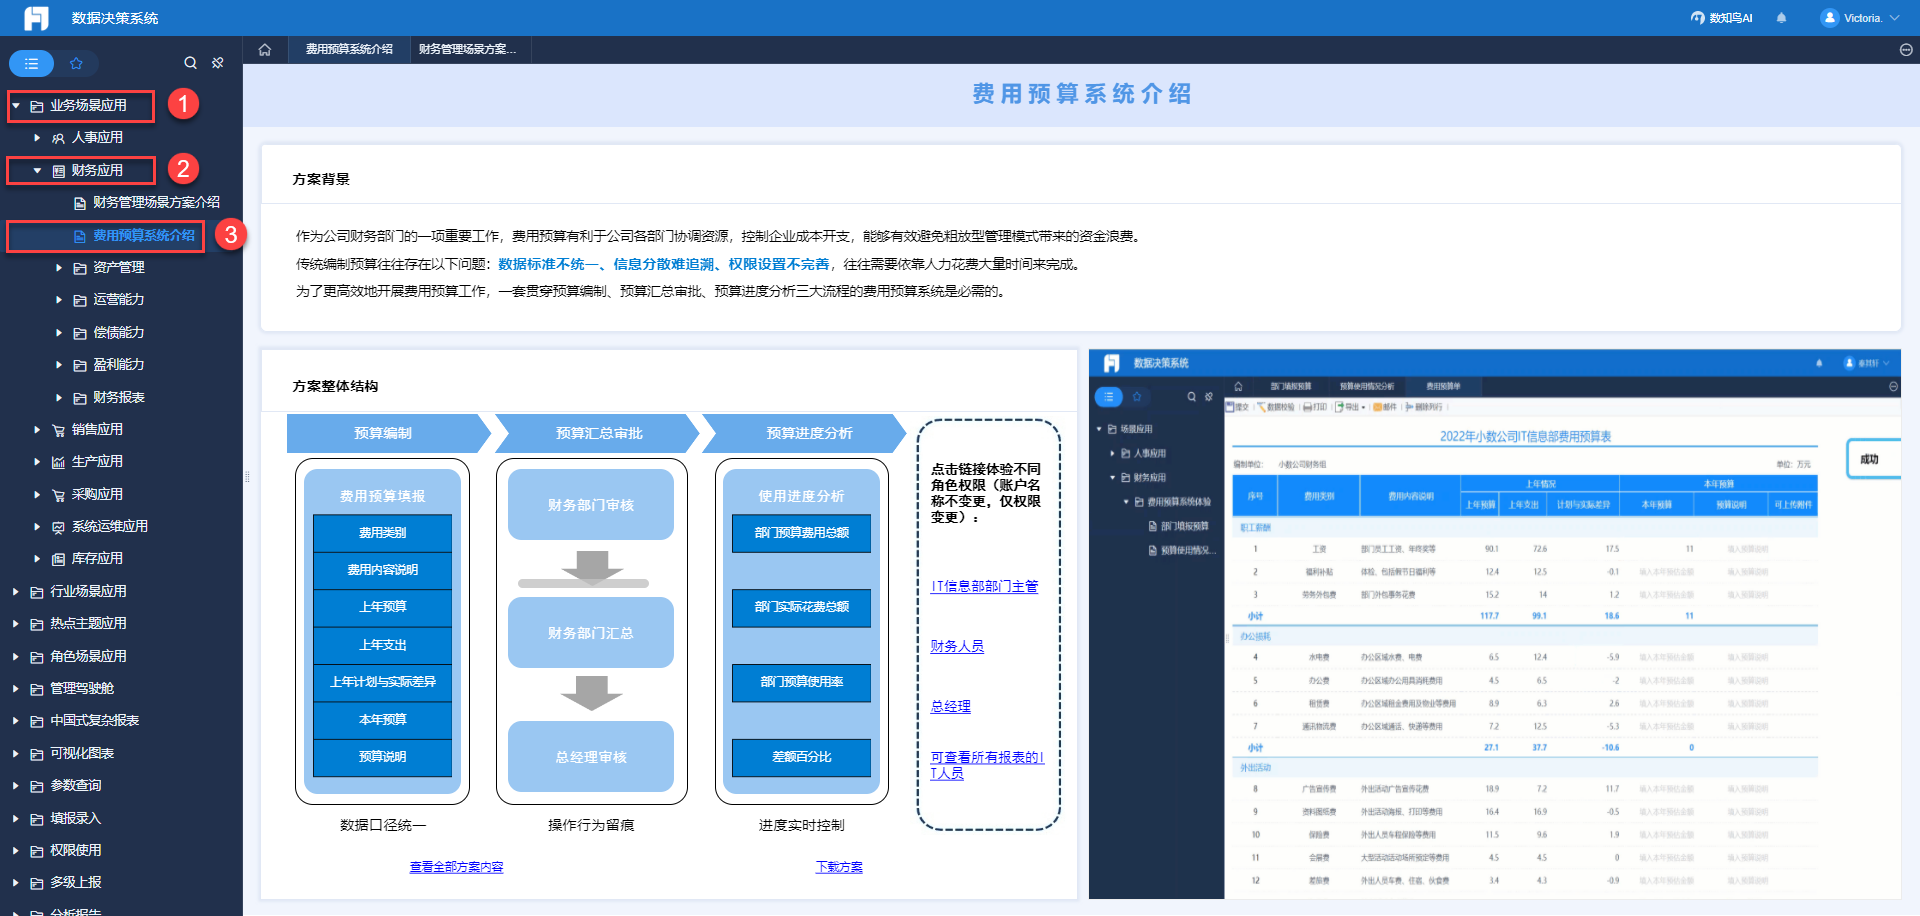Click the table icon beside 财务应用

tap(58, 171)
